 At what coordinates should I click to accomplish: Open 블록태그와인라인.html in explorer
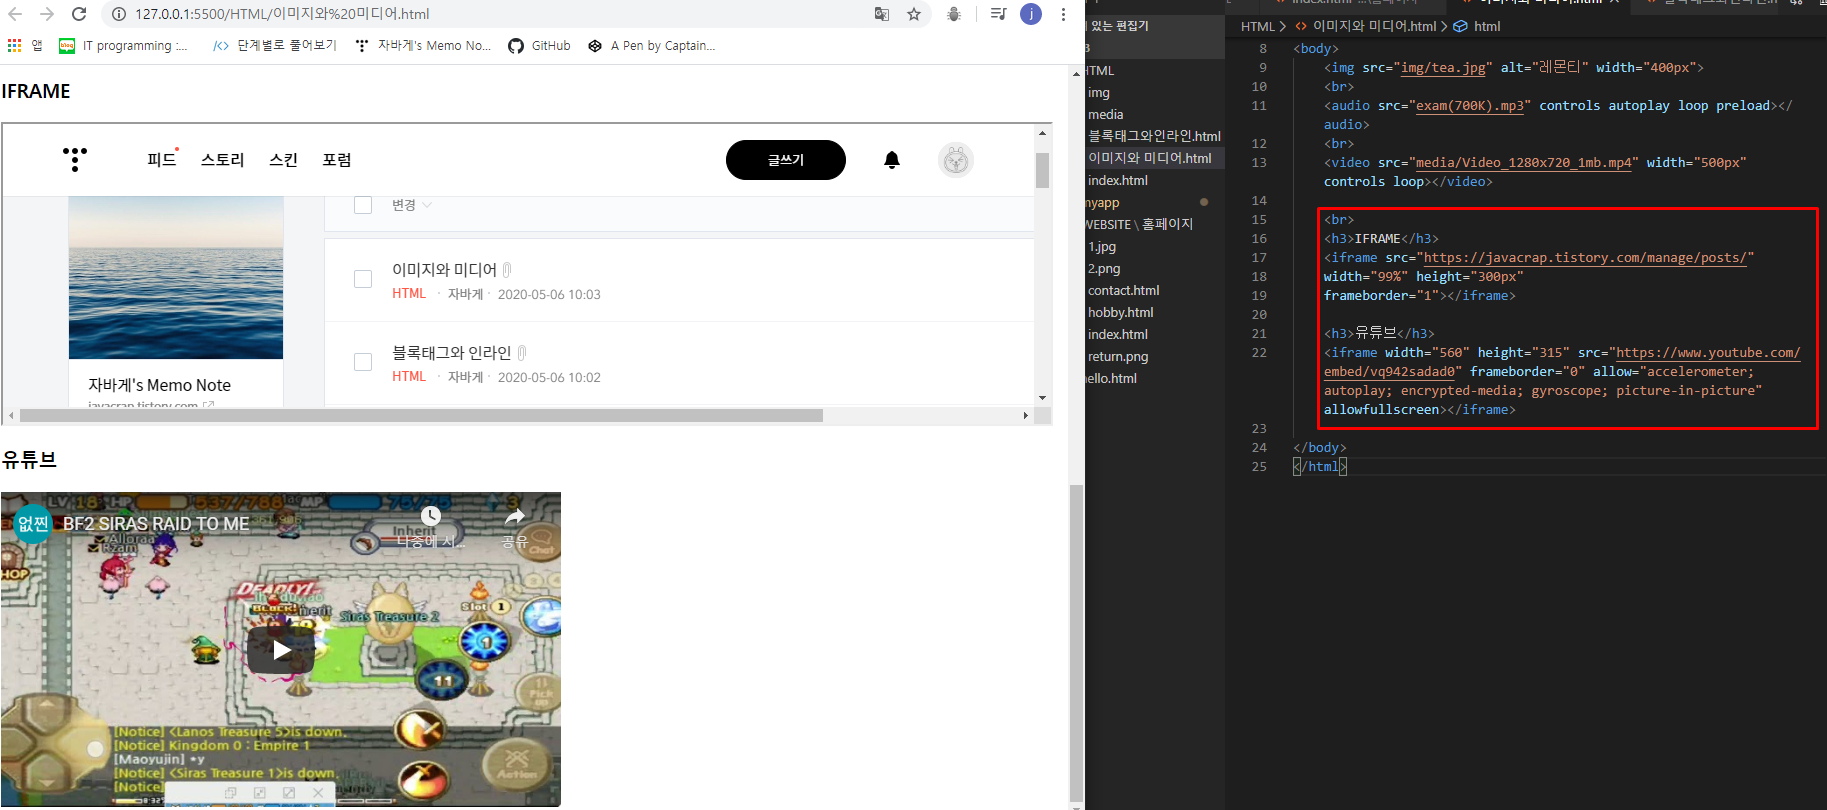coord(1155,137)
